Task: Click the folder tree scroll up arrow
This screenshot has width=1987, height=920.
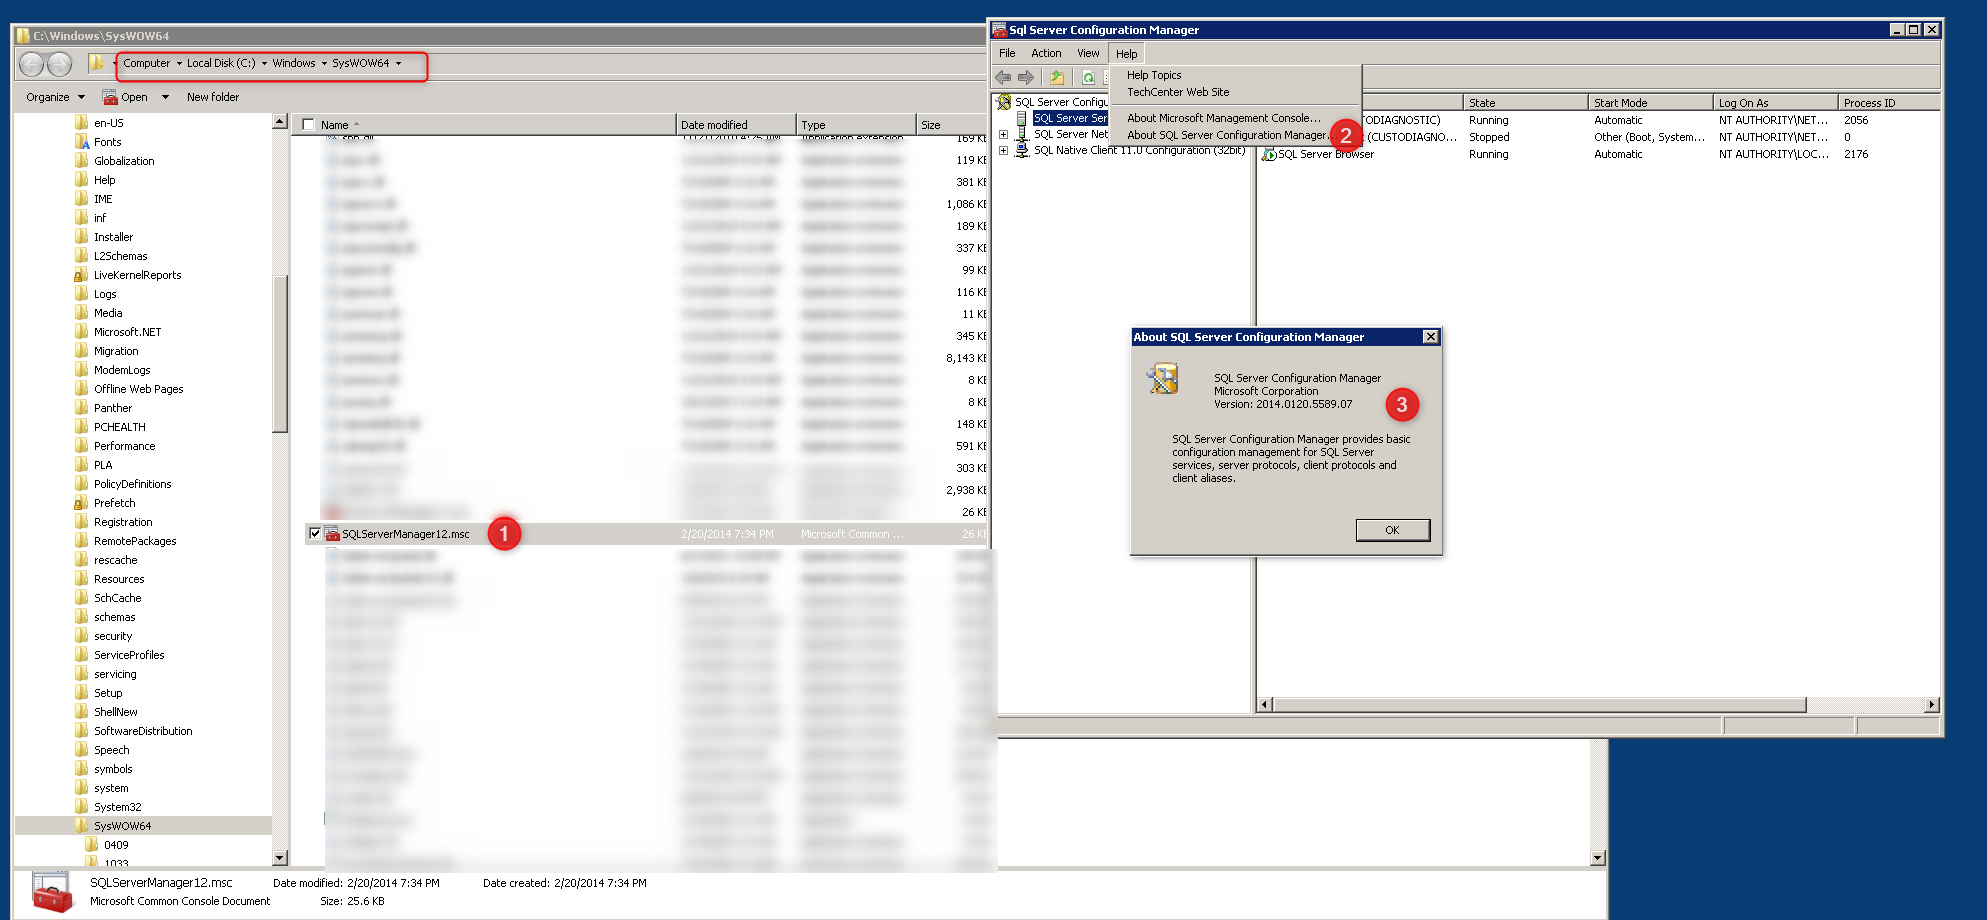Action: pos(280,122)
